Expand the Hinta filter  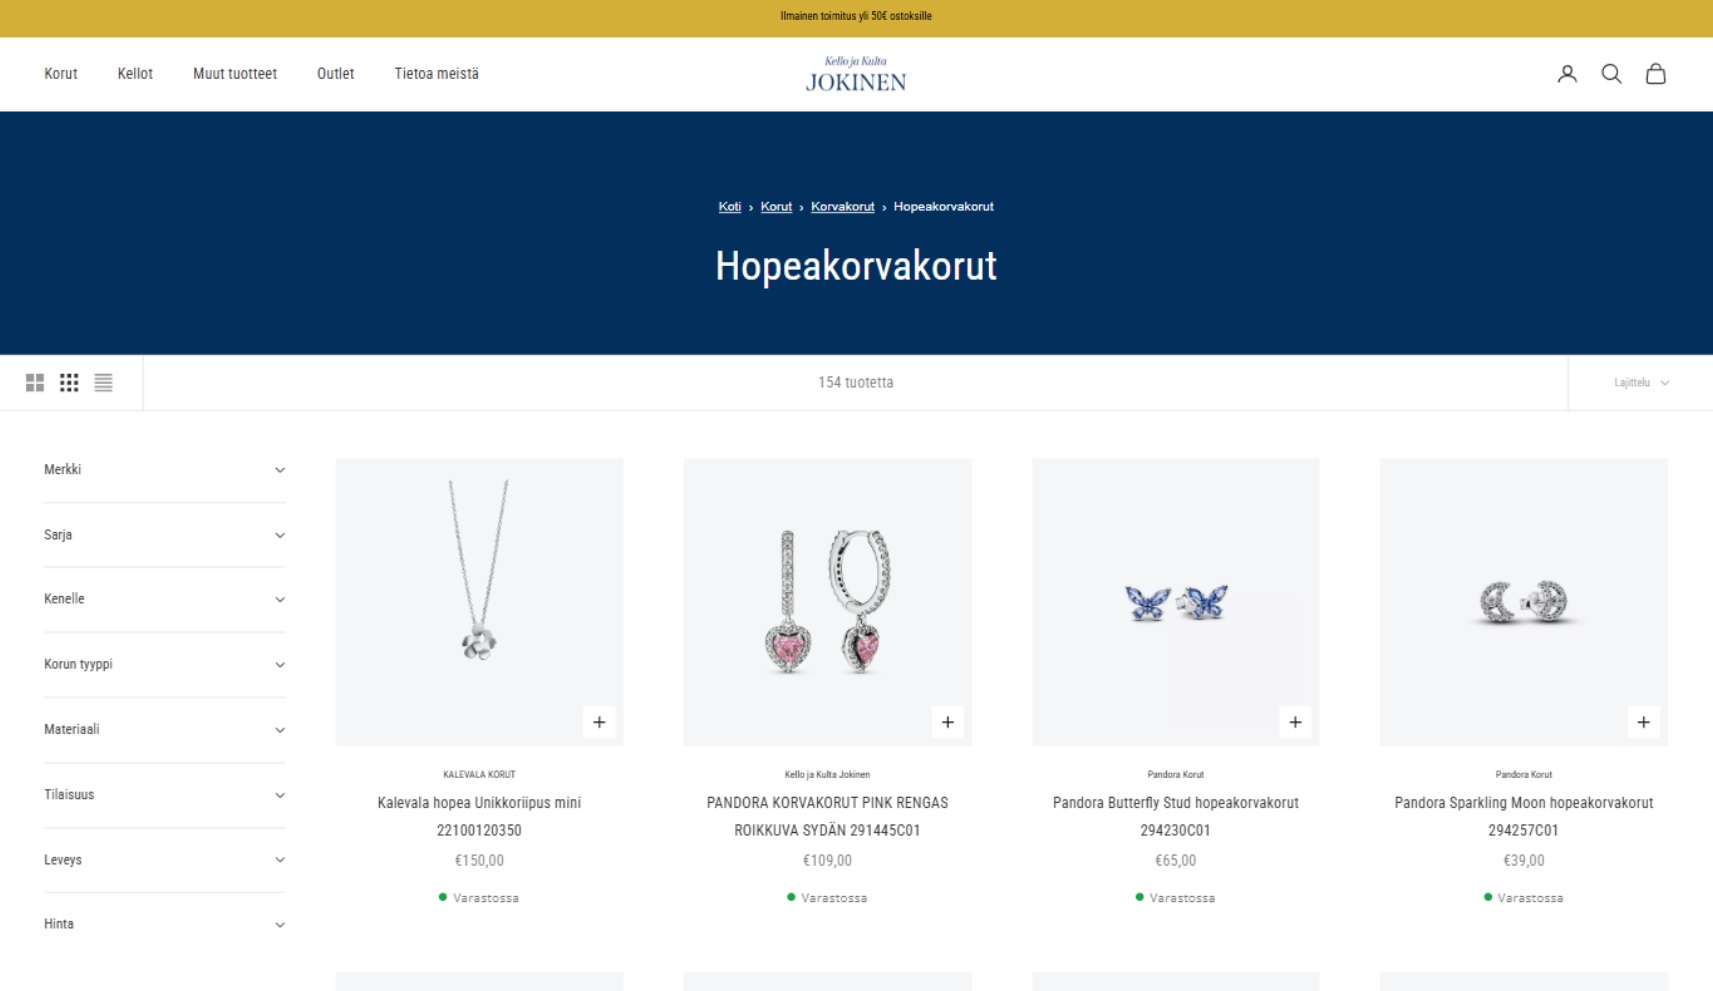pos(164,925)
